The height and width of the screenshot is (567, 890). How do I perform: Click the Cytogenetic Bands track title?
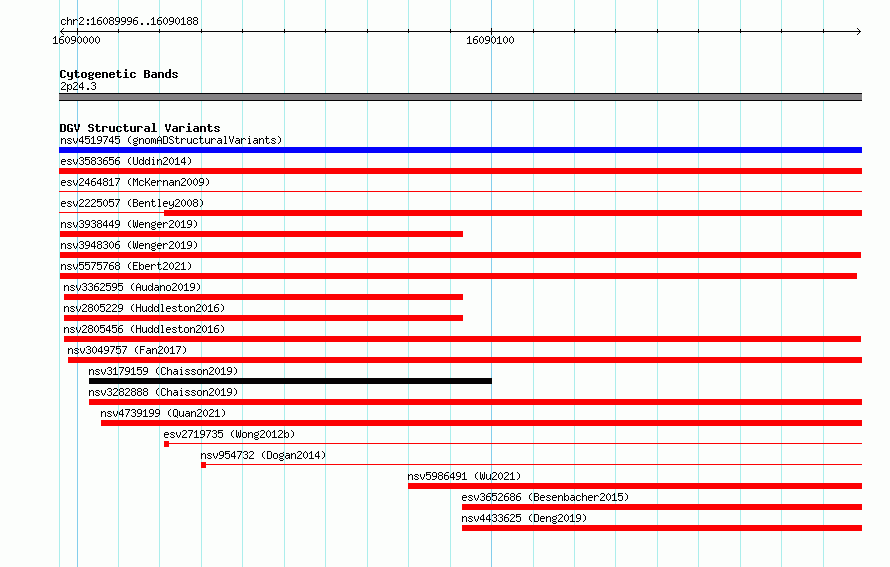(x=119, y=74)
